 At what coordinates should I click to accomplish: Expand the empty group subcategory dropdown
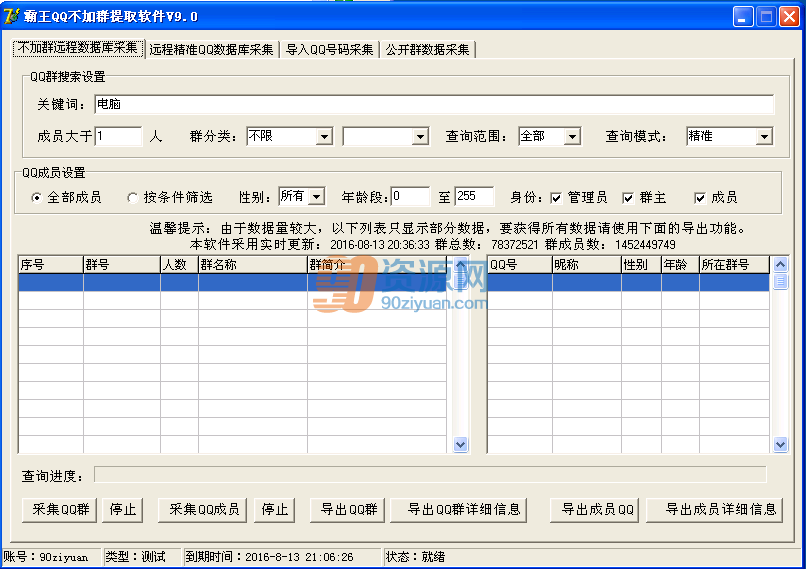(x=386, y=136)
